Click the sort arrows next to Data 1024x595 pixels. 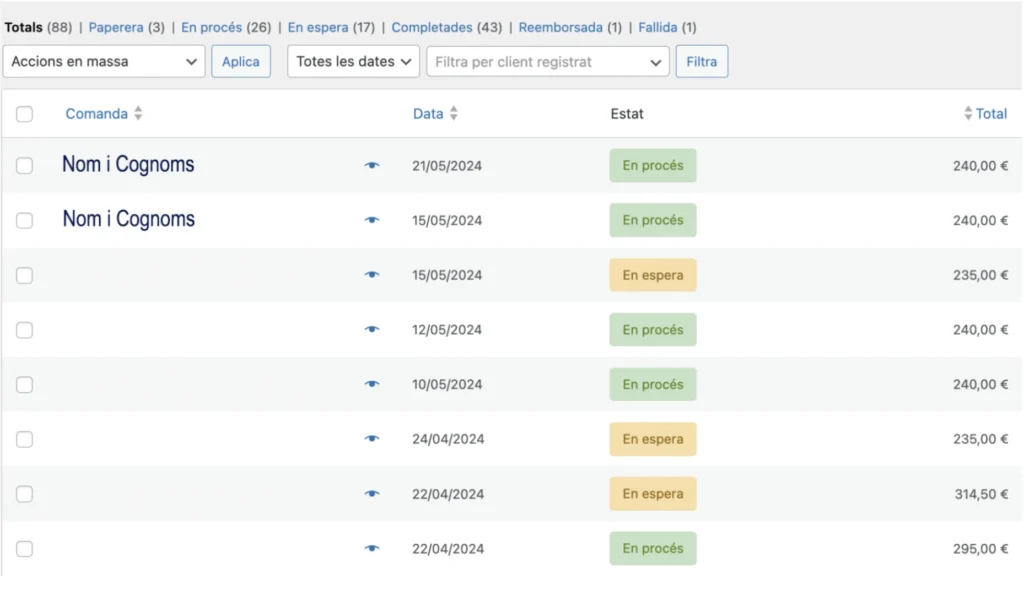click(453, 114)
